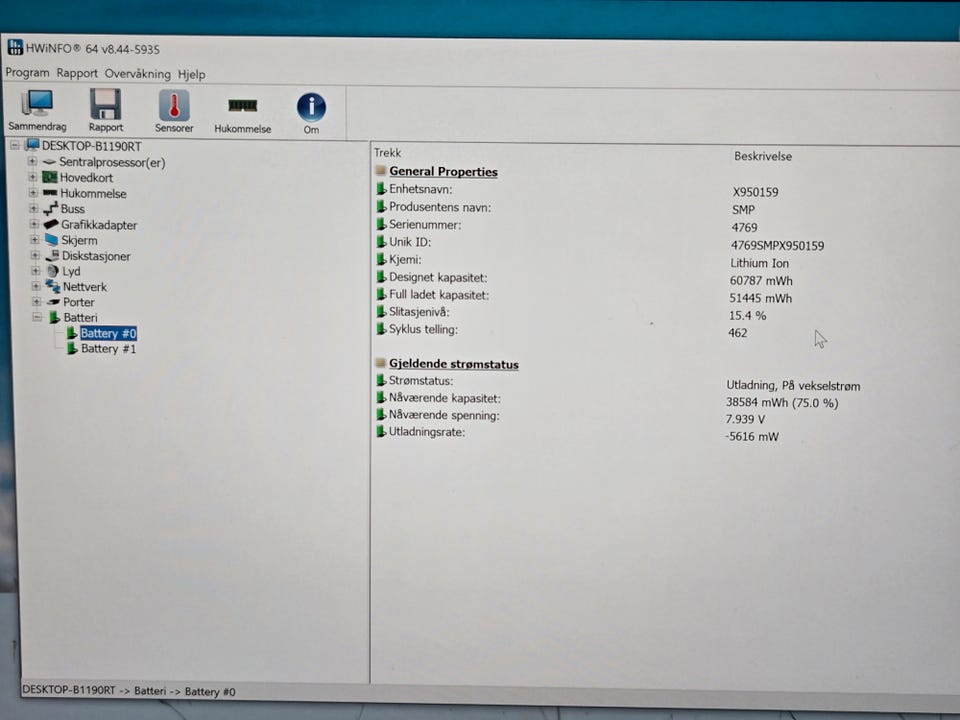960x720 pixels.
Task: Expand the Diskstasjoner node
Action: click(x=35, y=255)
